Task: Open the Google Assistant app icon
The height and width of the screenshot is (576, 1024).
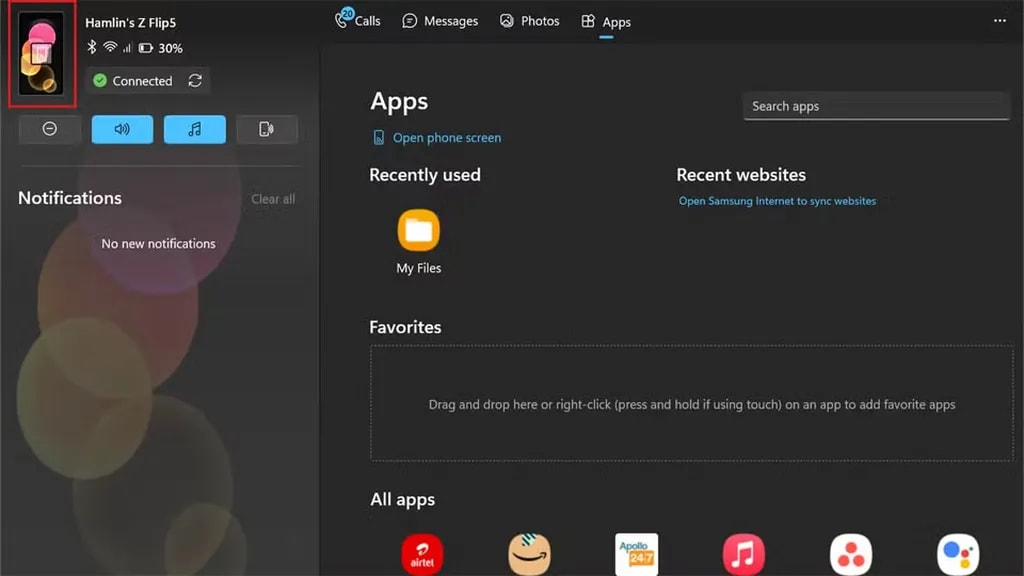Action: [x=957, y=552]
